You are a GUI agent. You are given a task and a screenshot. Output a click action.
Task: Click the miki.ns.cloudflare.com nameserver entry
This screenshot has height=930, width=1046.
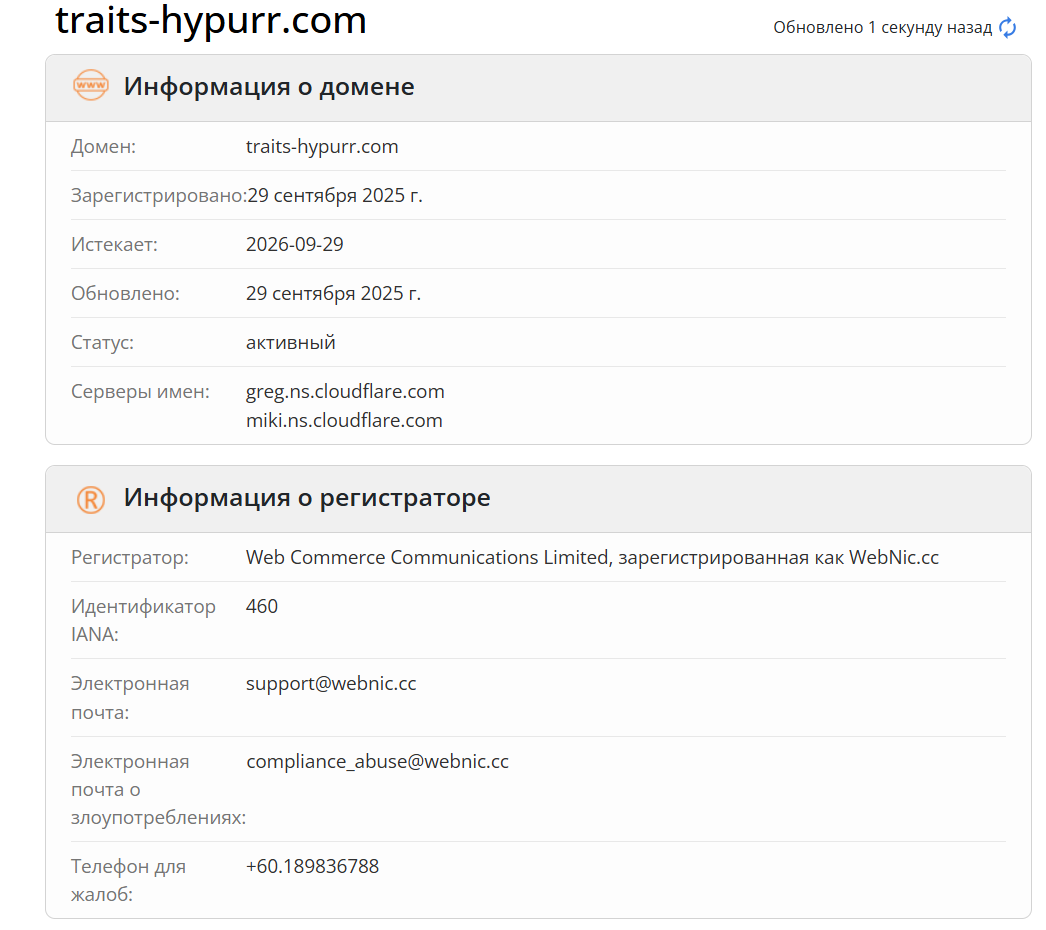pyautogui.click(x=344, y=420)
